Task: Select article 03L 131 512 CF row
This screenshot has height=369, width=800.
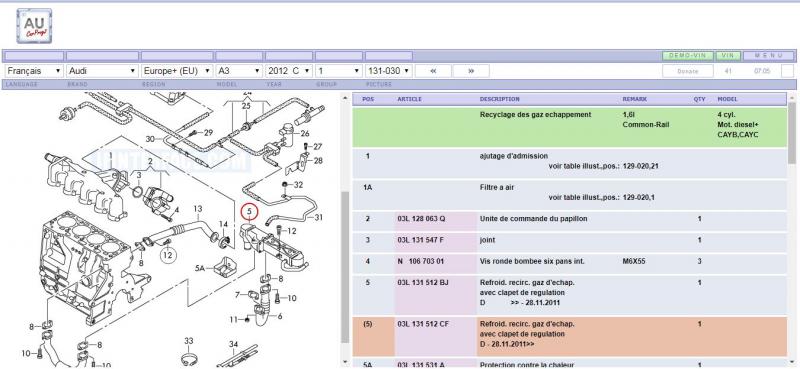Action: [569, 336]
